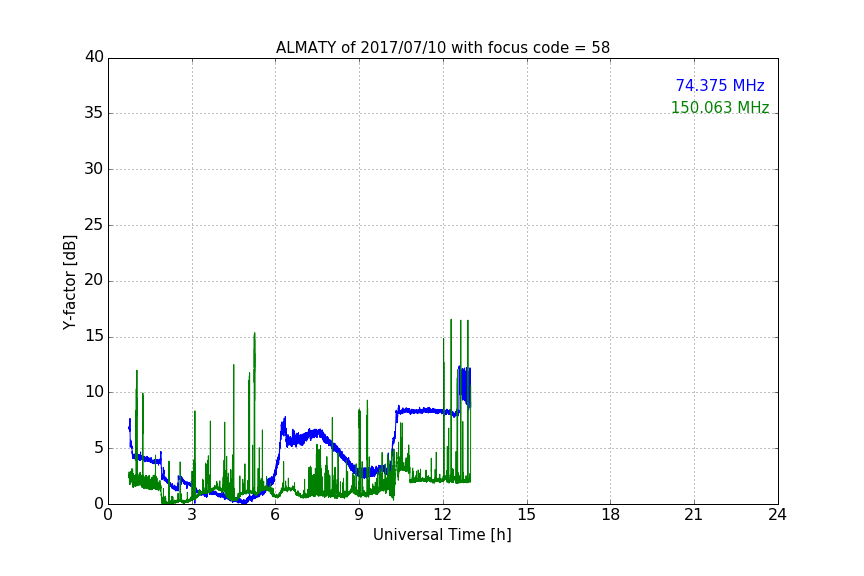Click the x-axis tick label '12'
This screenshot has height=576, width=864.
[443, 515]
